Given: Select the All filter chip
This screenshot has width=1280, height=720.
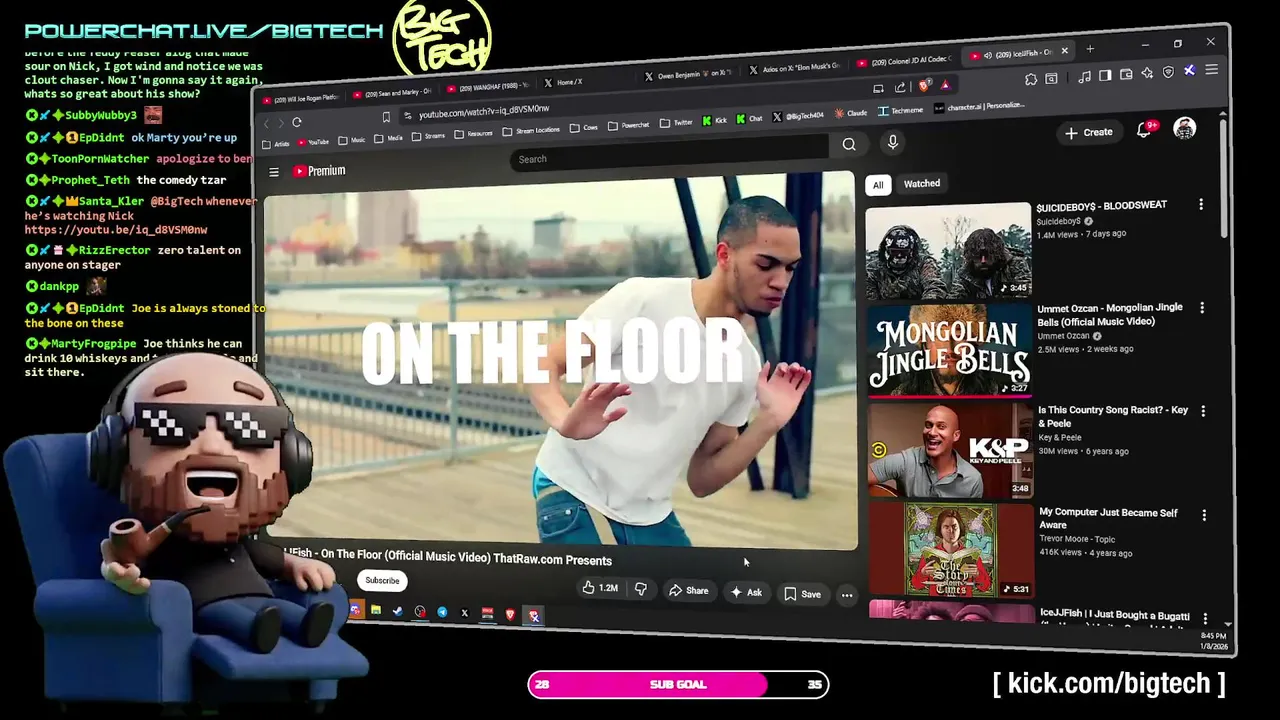Looking at the screenshot, I should (878, 185).
